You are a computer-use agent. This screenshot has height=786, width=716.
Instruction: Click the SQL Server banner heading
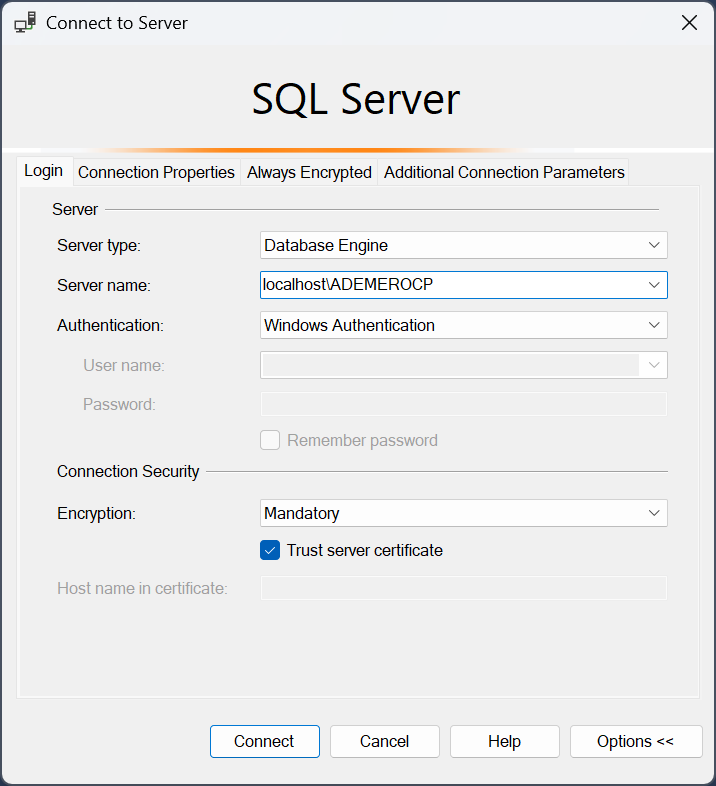[355, 99]
